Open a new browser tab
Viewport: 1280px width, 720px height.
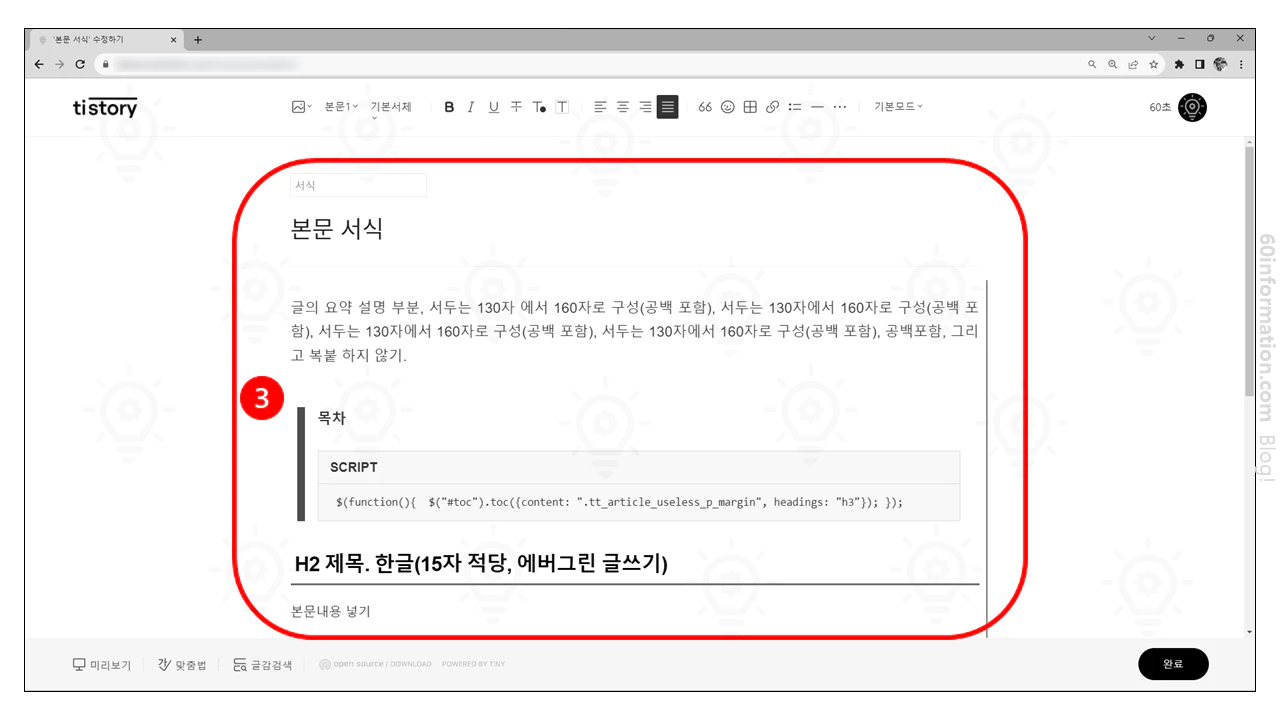(x=198, y=40)
